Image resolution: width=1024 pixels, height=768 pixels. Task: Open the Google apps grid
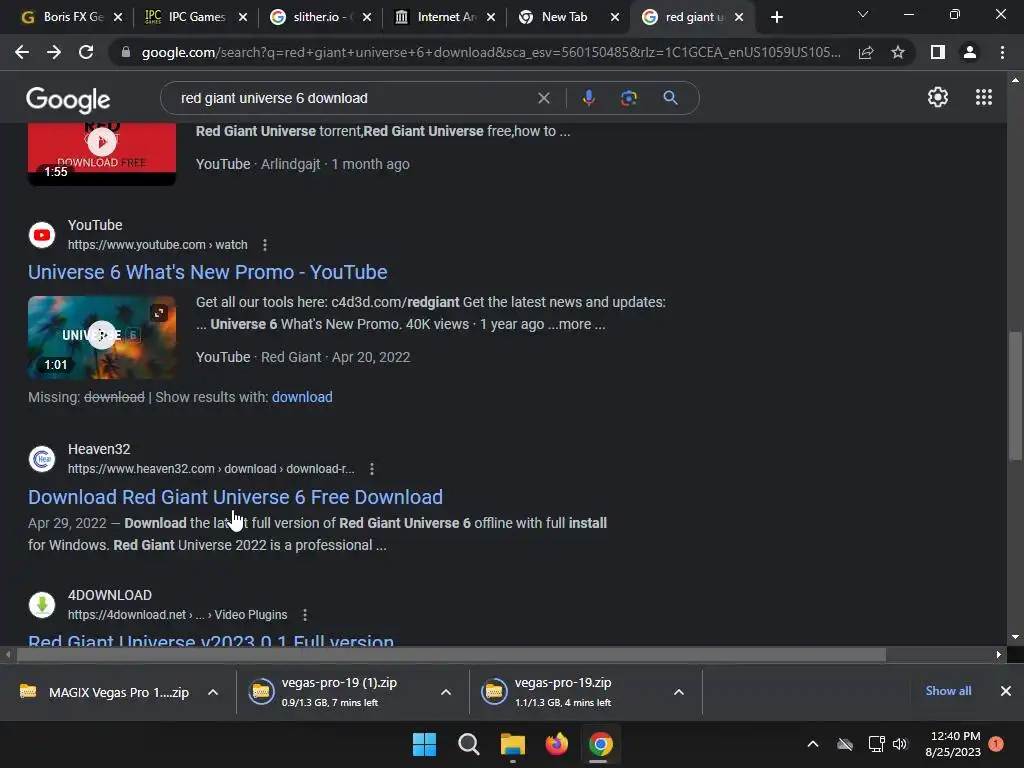coord(984,97)
